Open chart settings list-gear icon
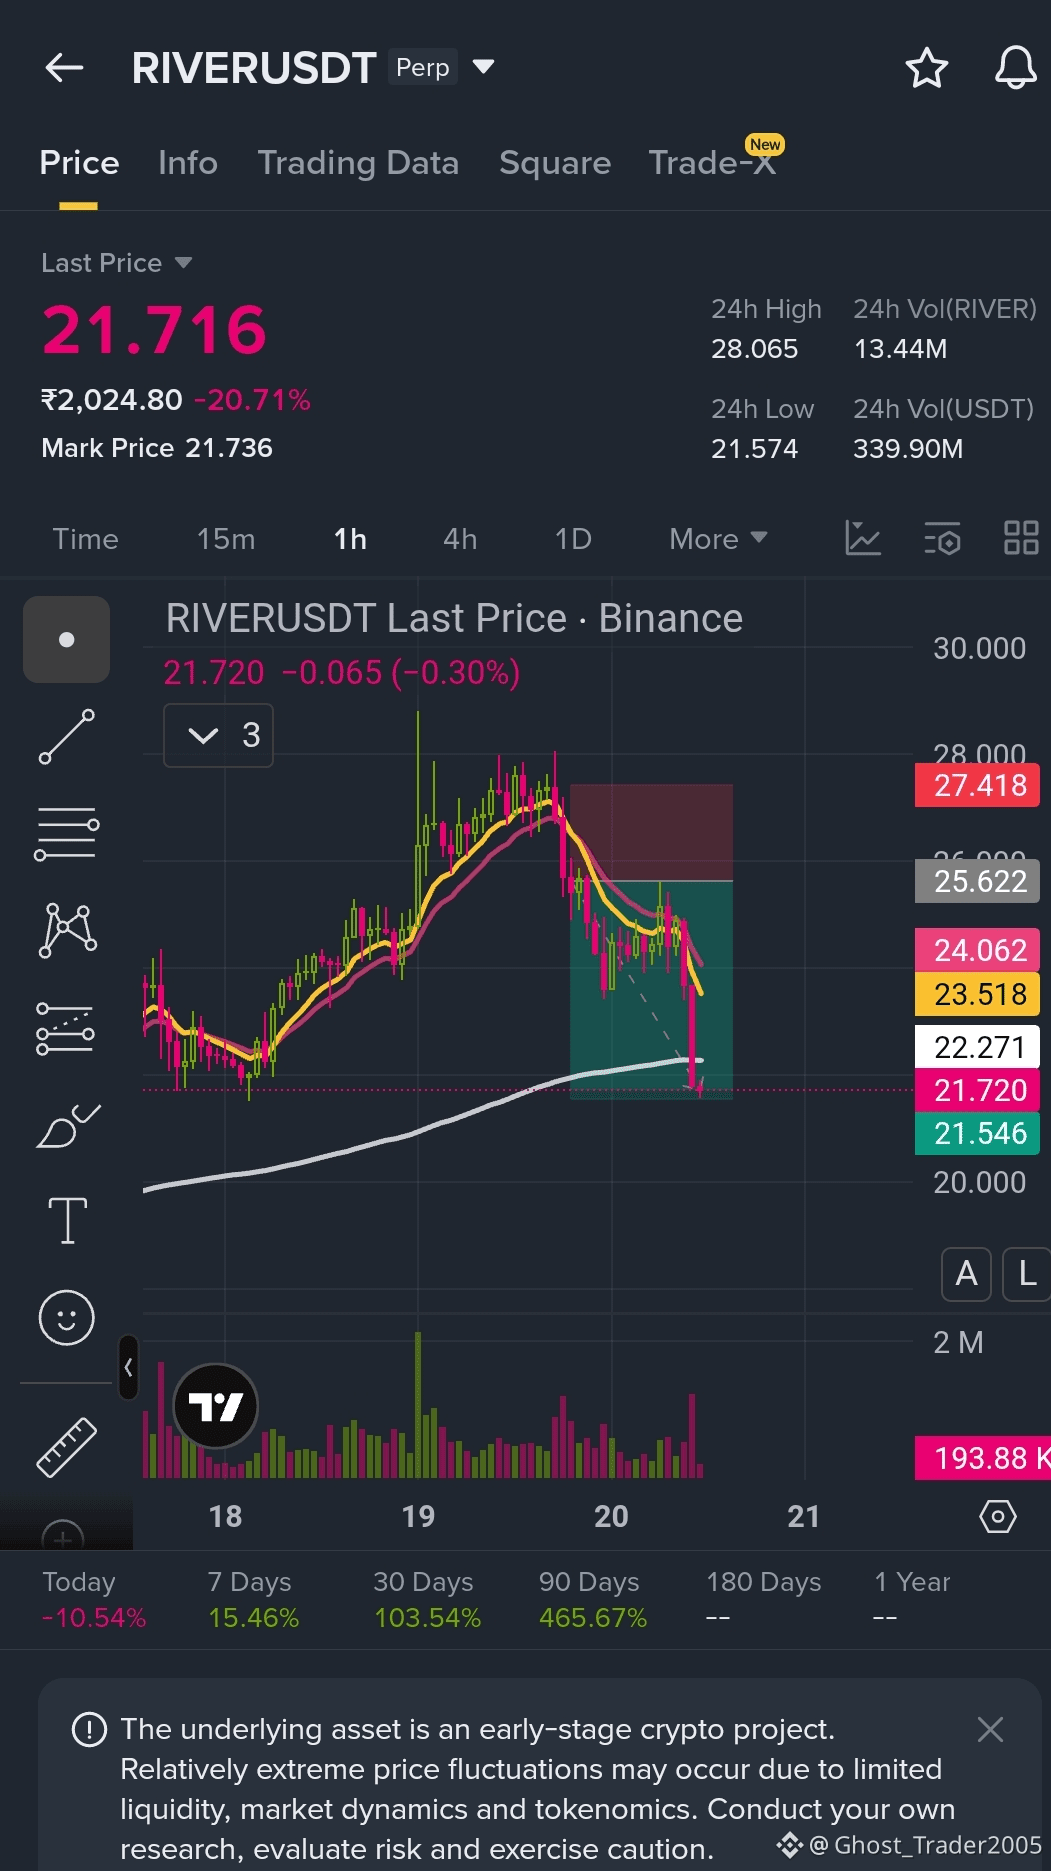 (x=942, y=538)
